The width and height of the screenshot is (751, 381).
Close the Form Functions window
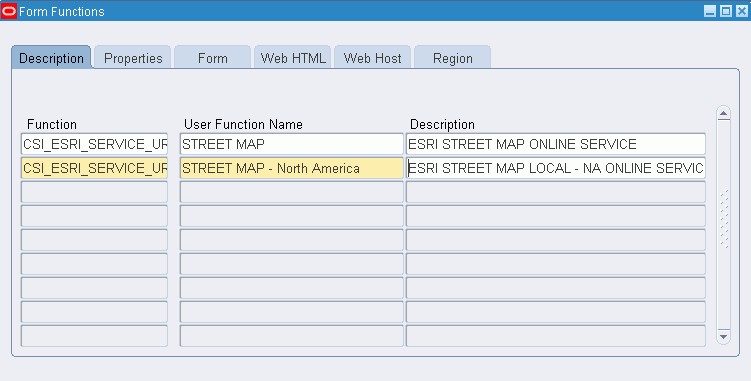741,11
